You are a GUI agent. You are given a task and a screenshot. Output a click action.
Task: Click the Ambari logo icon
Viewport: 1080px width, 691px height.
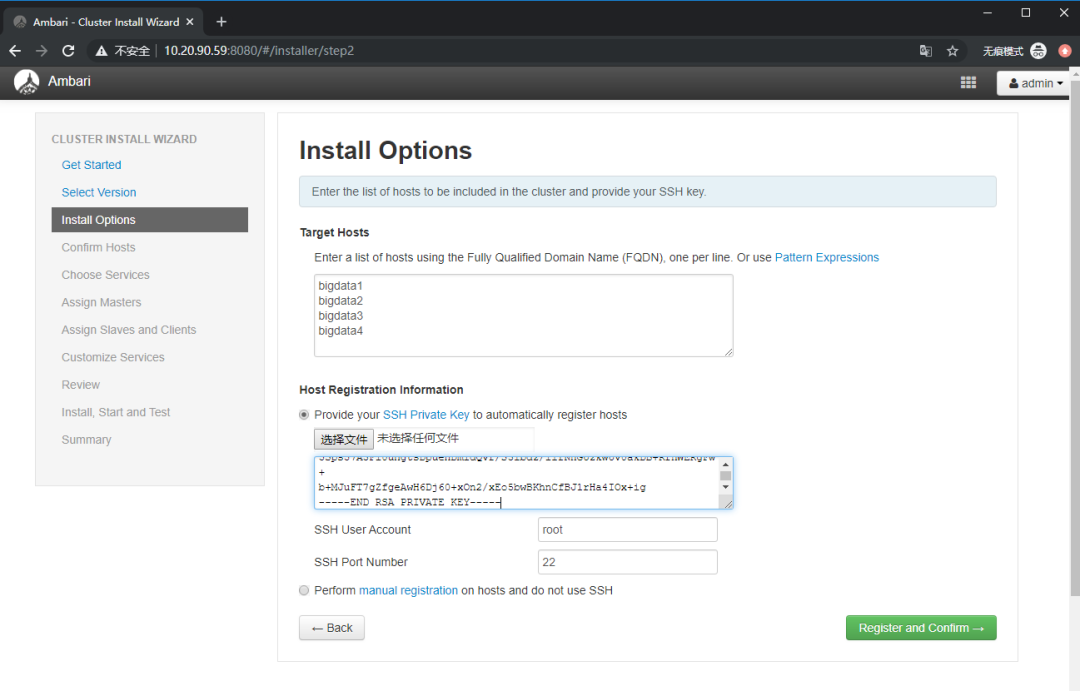(x=27, y=82)
